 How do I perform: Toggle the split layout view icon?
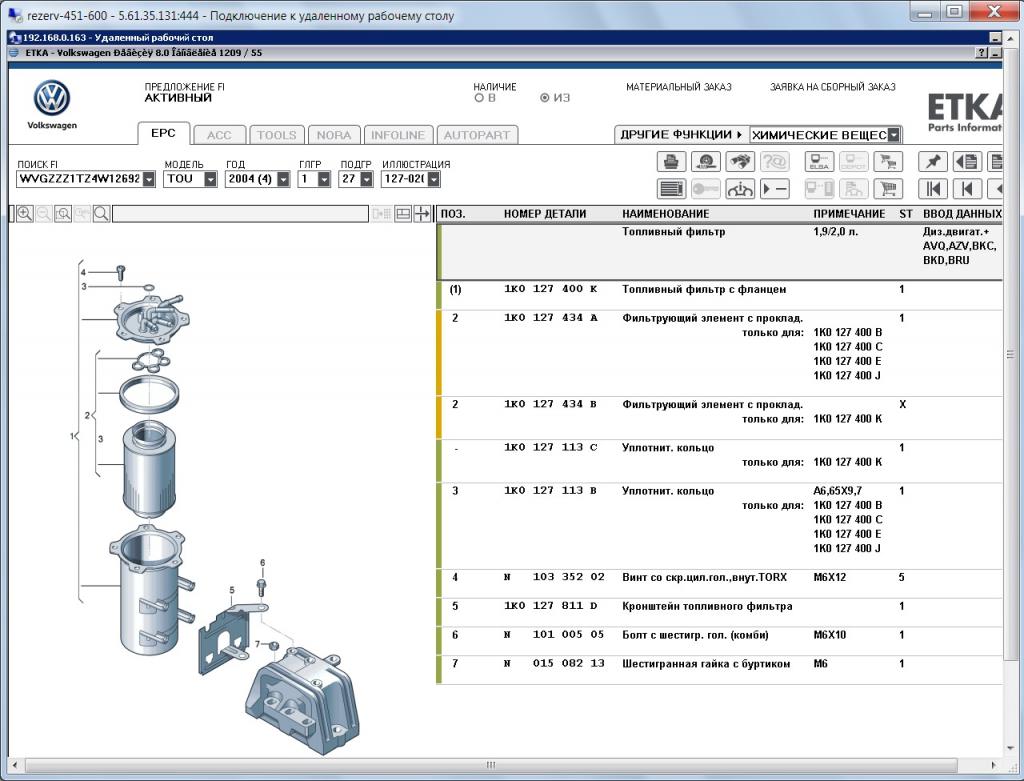(403, 214)
